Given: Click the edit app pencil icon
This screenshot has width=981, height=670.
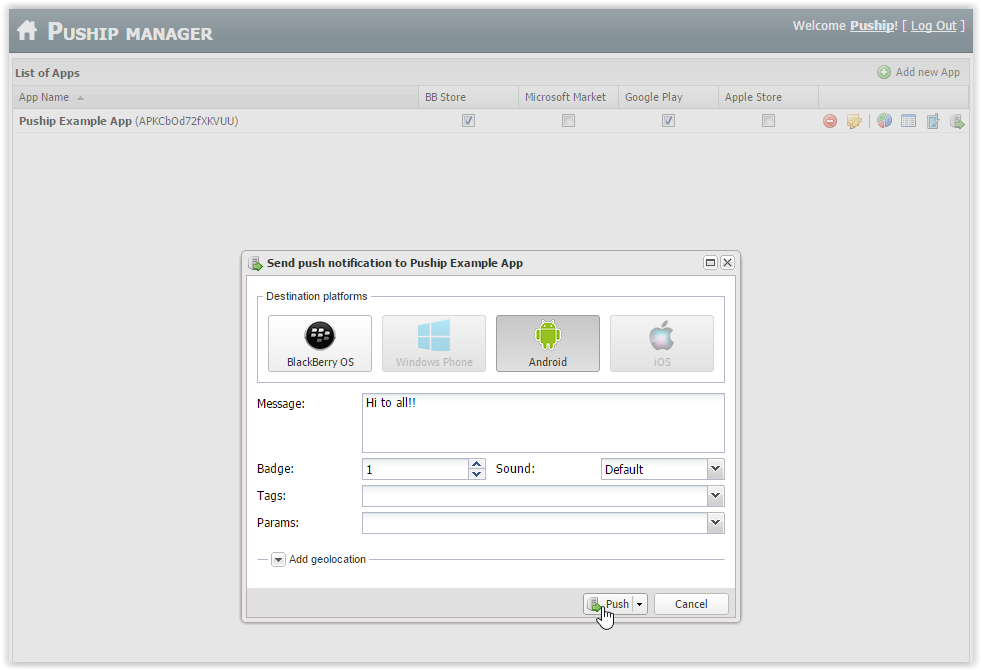Looking at the screenshot, I should pos(854,121).
